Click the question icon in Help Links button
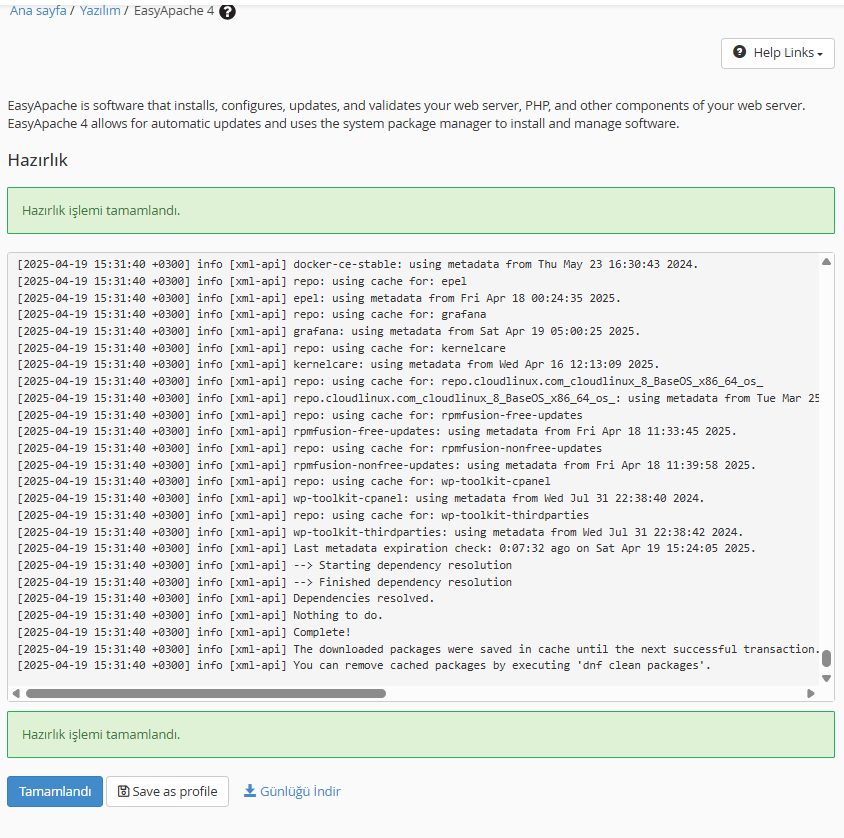Screen dimensions: 844x838 click(740, 52)
